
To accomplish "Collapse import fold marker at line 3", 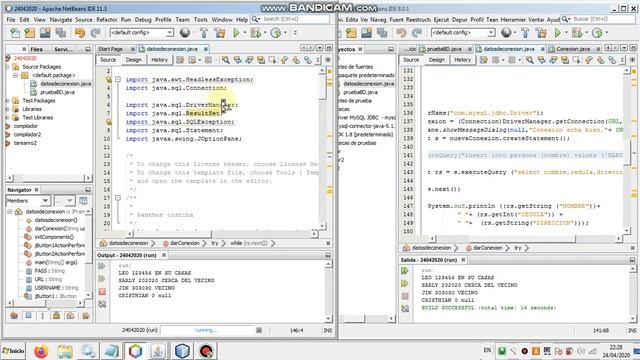I will click(118, 79).
